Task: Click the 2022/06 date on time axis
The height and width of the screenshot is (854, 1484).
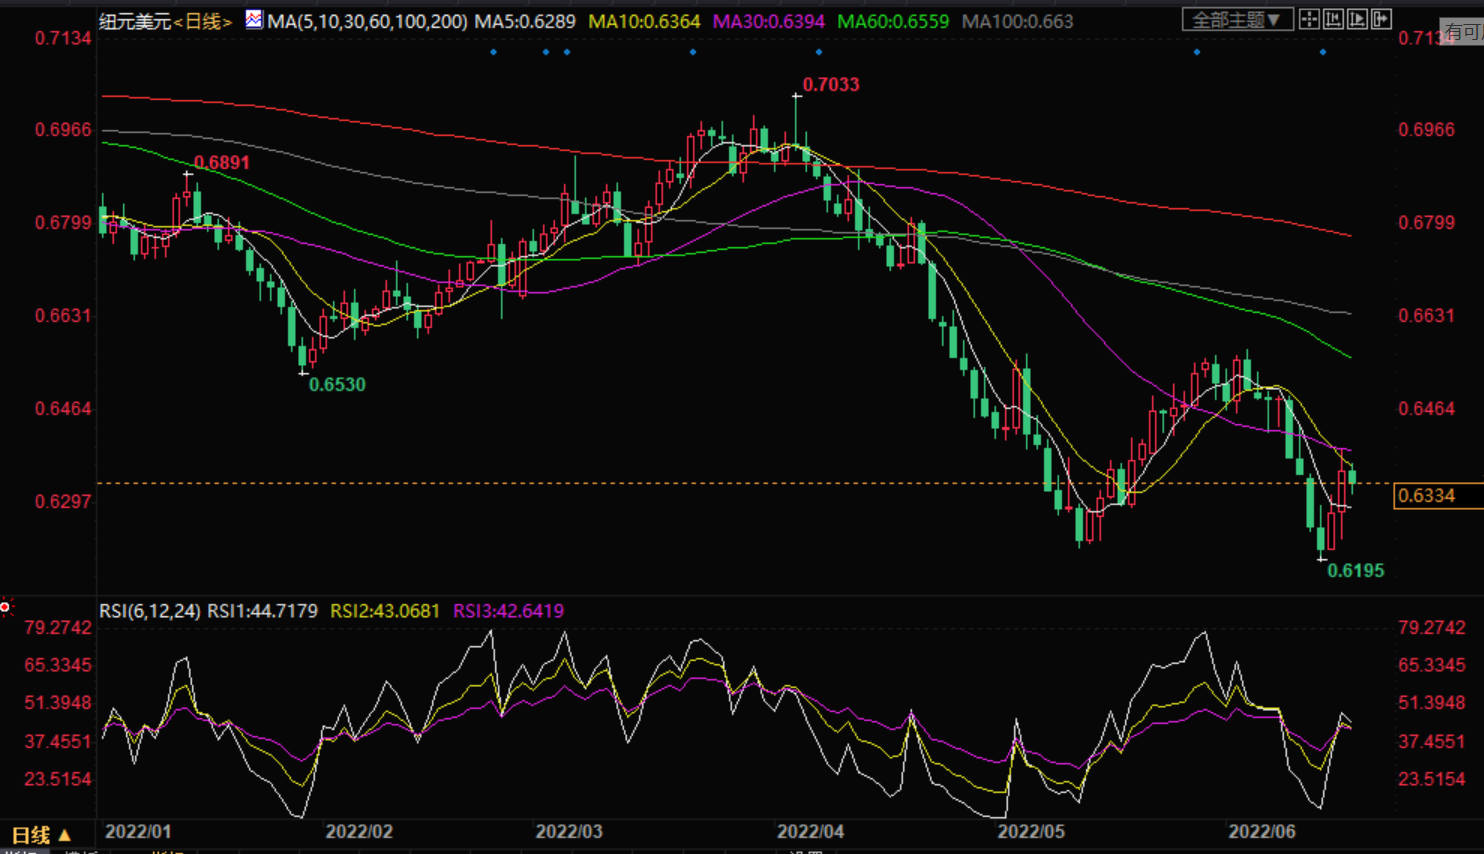Action: coord(1262,832)
